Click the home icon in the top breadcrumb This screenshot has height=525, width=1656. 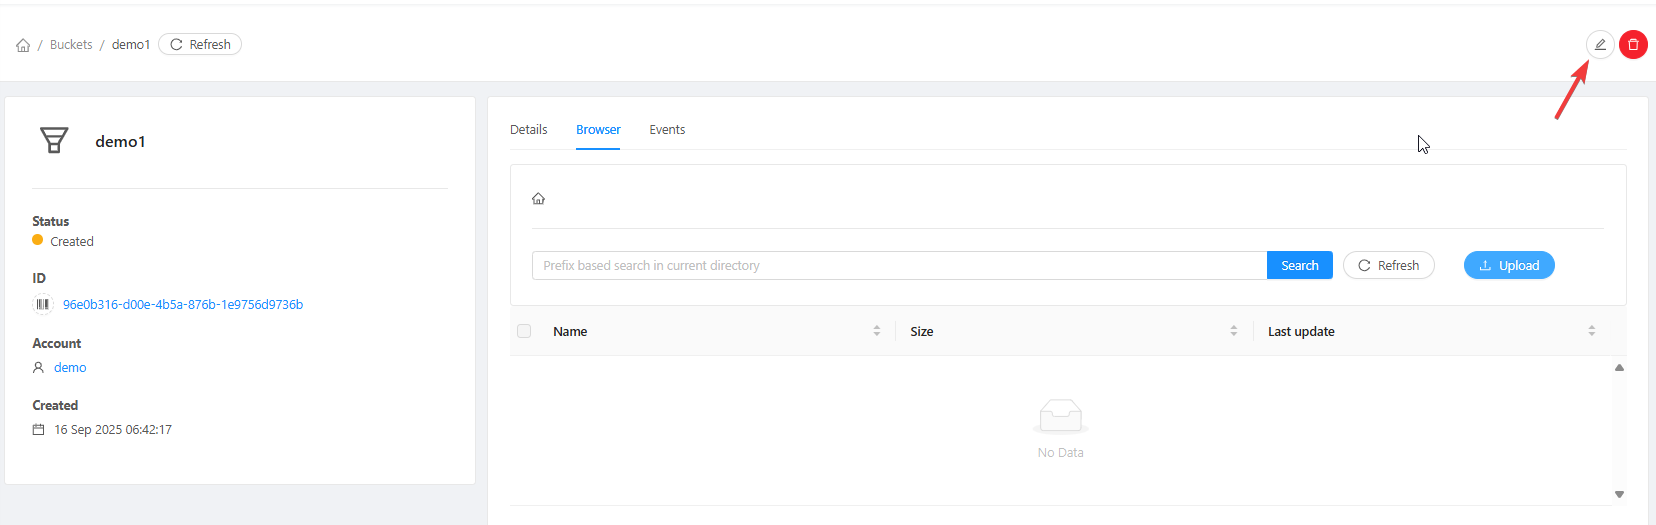click(23, 45)
